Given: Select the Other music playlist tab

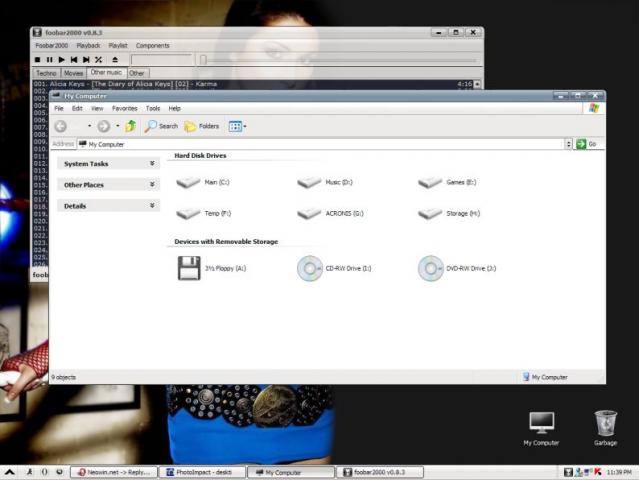Looking at the screenshot, I should 106,73.
